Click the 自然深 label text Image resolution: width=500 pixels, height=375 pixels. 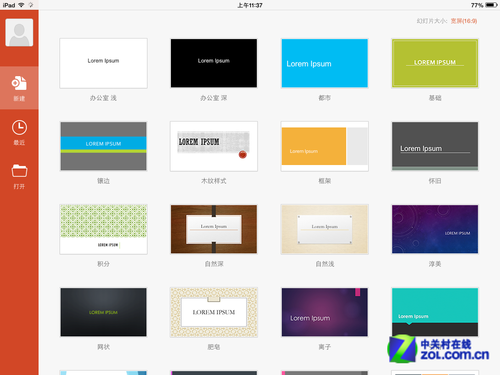coord(214,264)
